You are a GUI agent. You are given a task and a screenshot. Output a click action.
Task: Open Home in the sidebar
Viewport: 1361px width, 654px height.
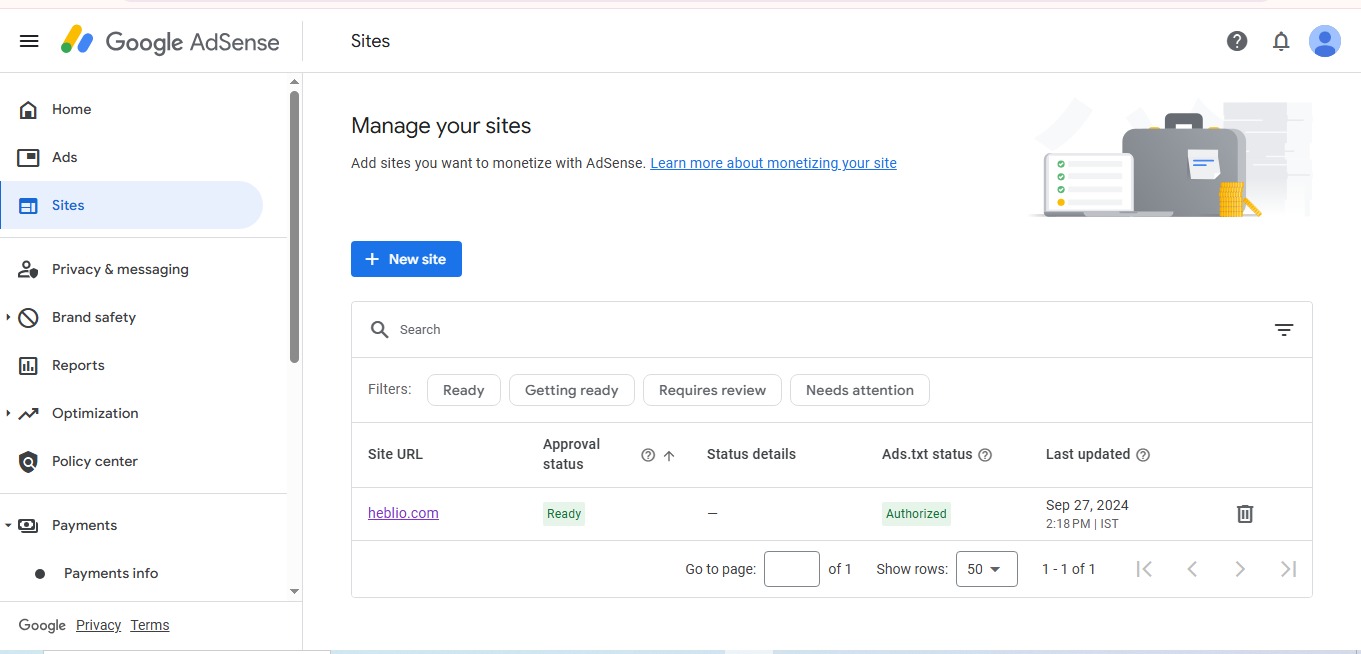132,109
